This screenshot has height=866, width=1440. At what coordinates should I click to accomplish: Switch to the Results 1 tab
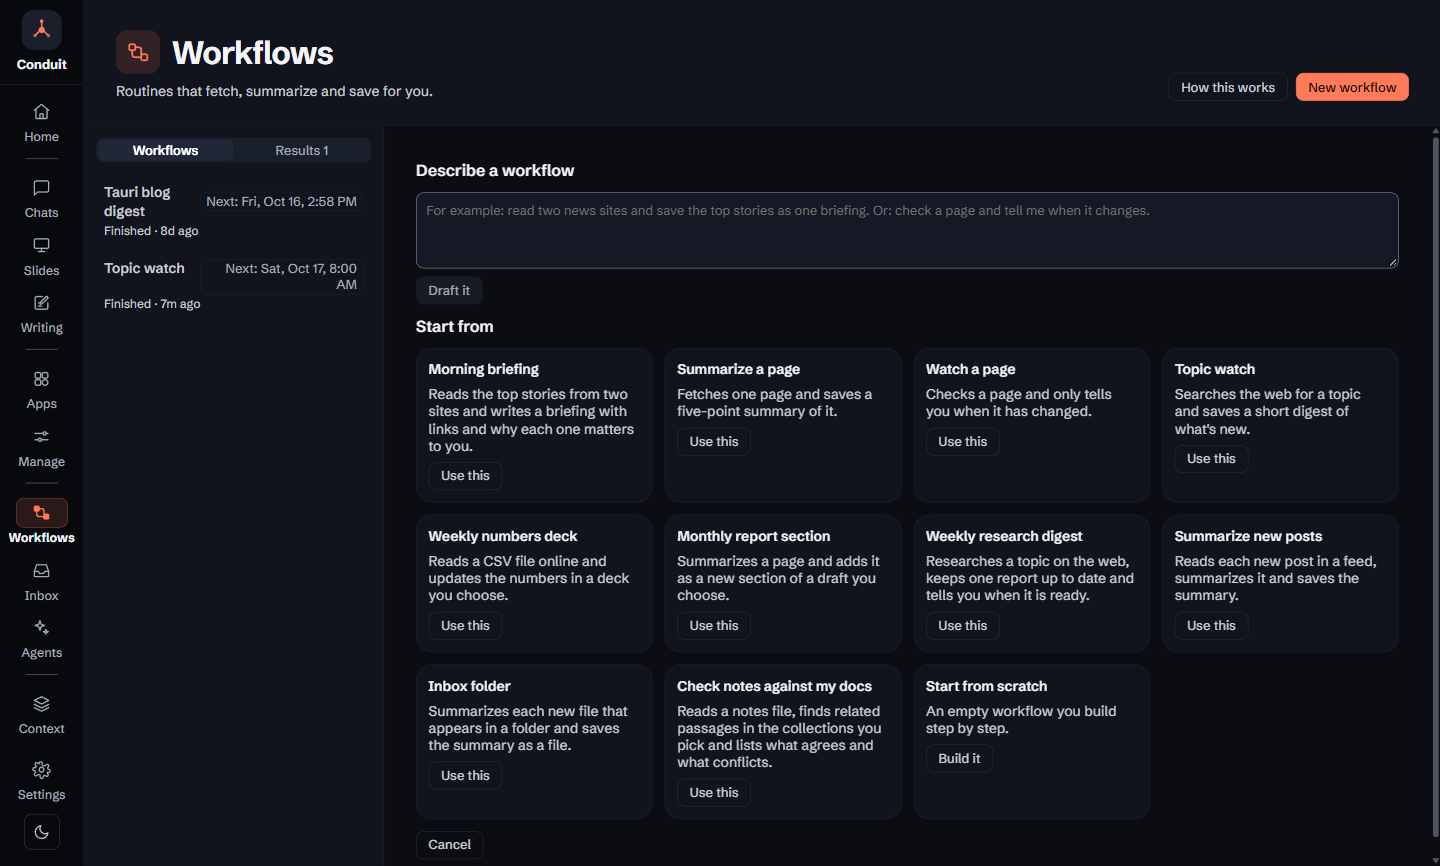[x=302, y=150]
